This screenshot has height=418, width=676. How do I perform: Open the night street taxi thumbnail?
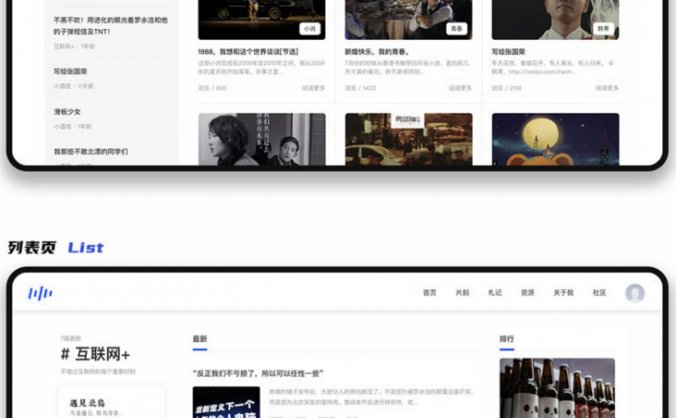tap(409, 139)
